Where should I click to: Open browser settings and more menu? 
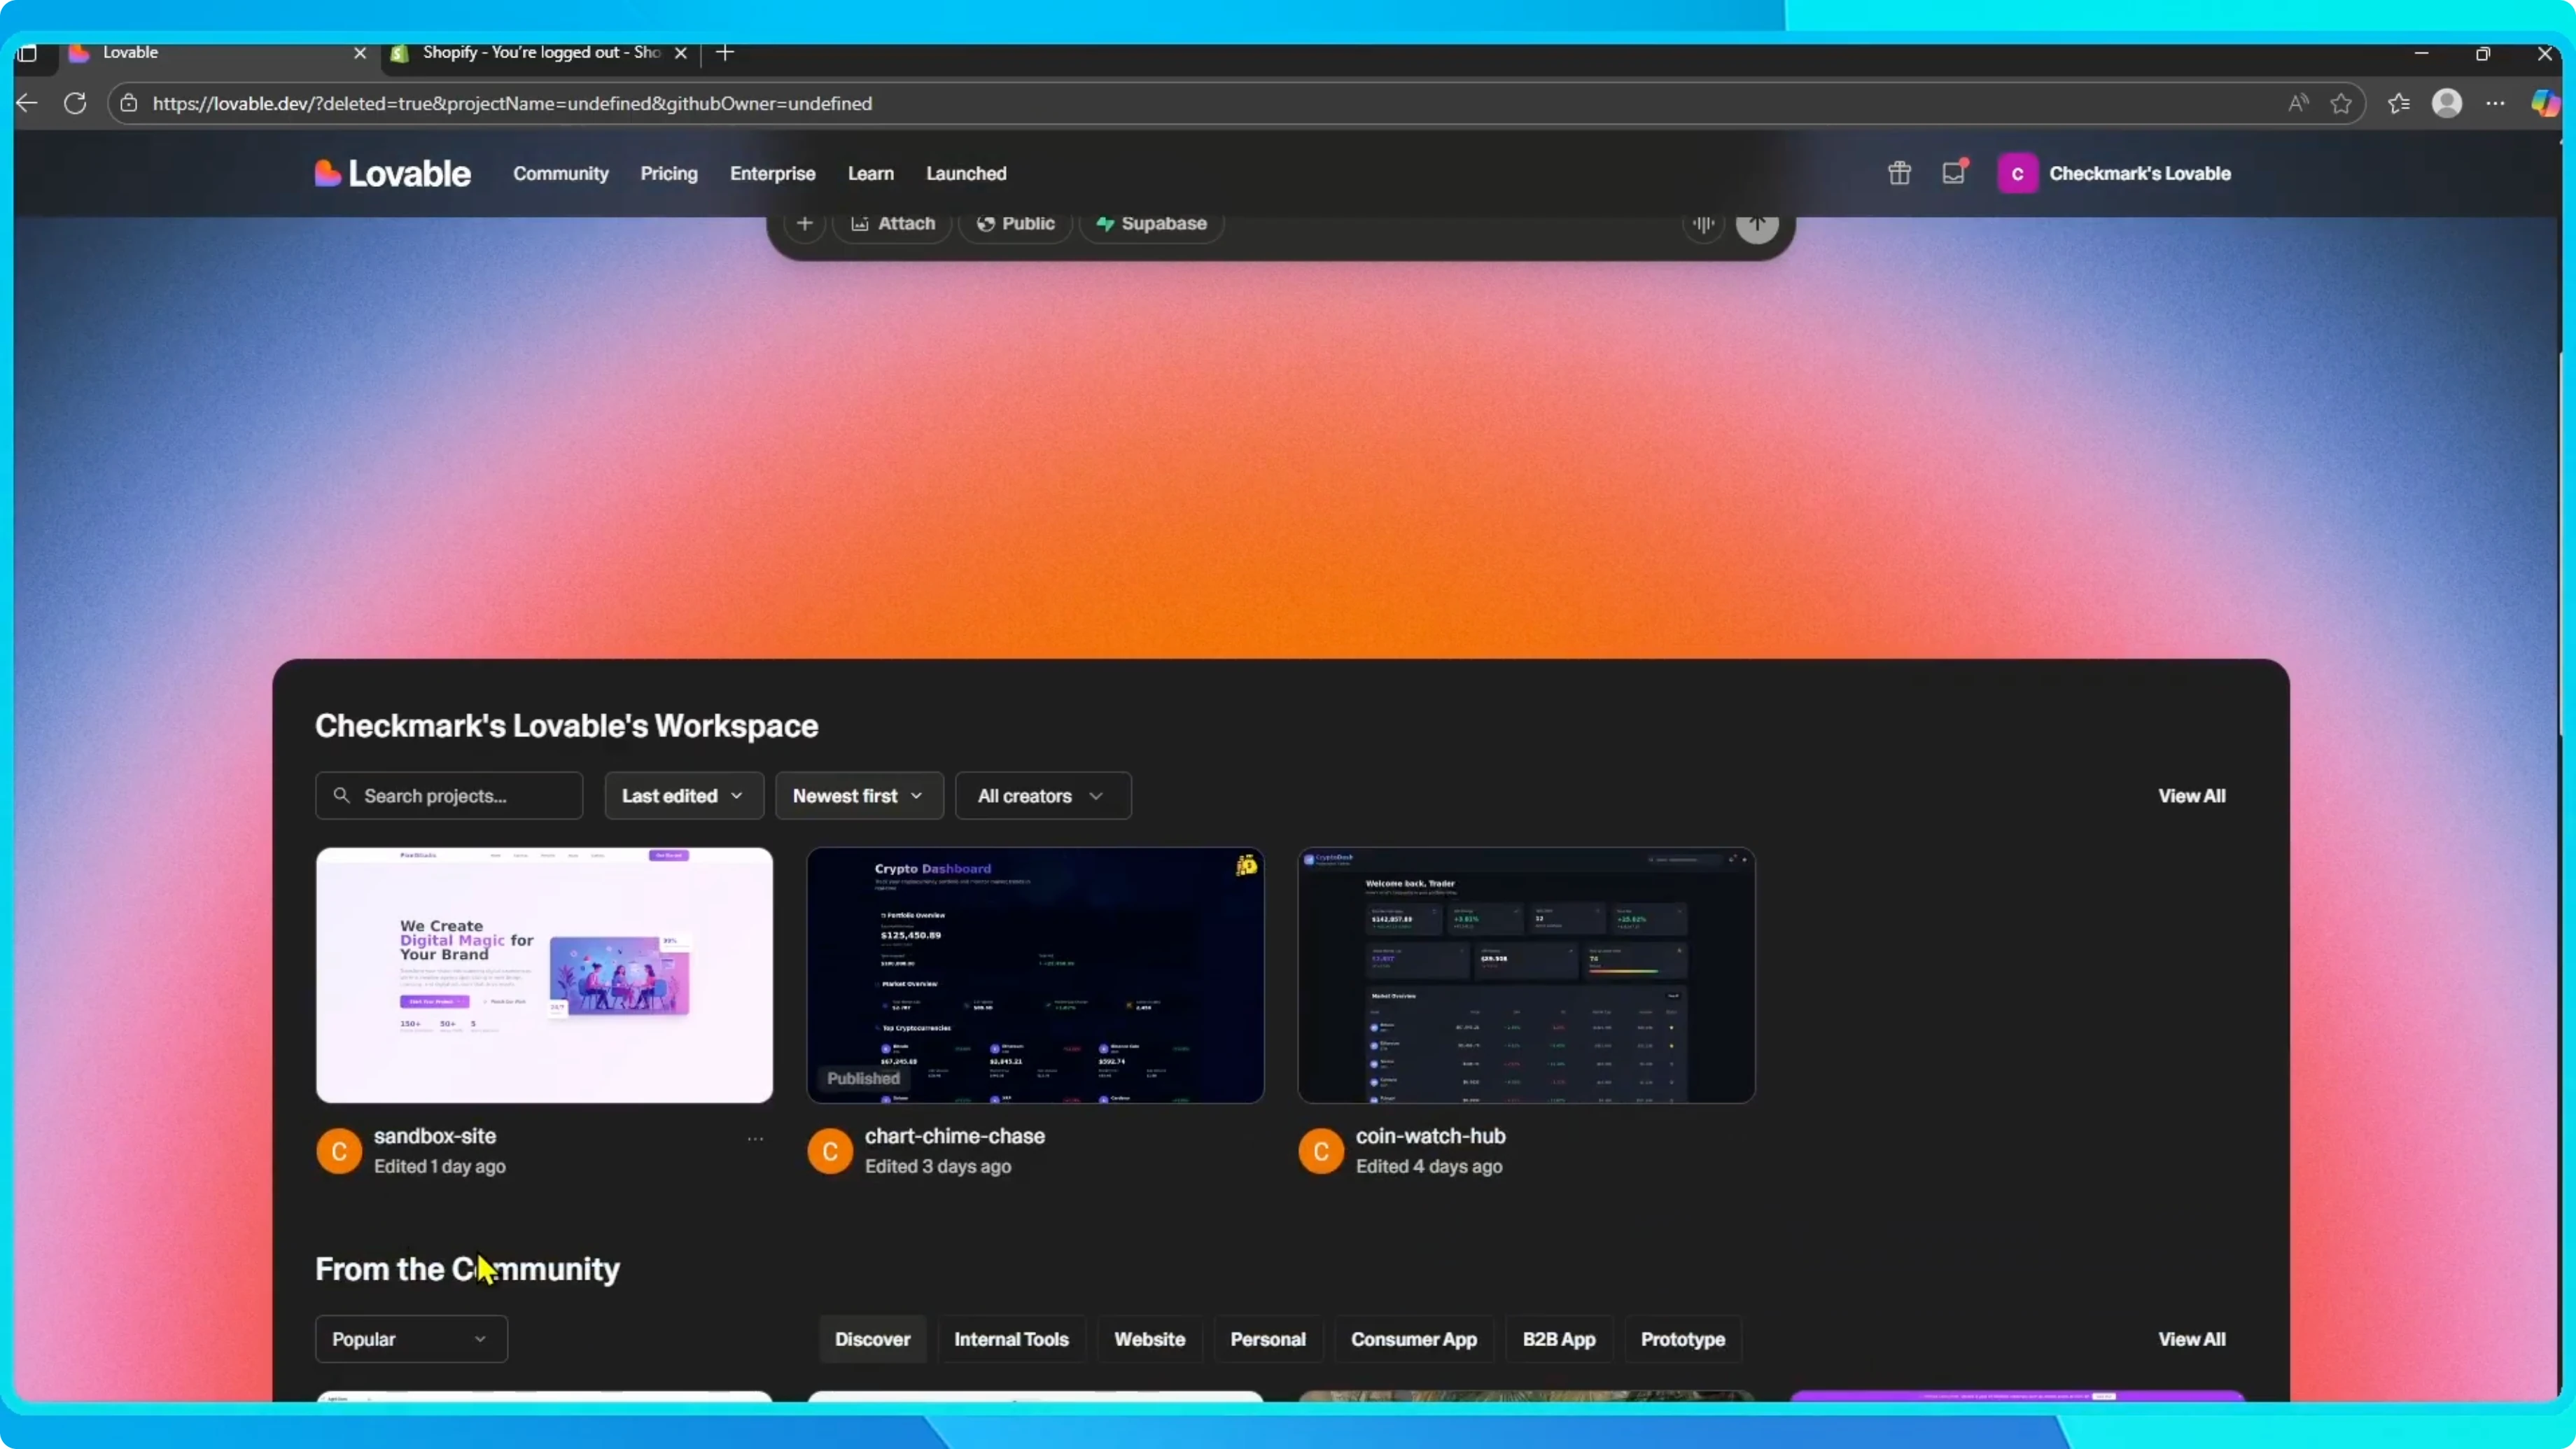click(x=2496, y=103)
